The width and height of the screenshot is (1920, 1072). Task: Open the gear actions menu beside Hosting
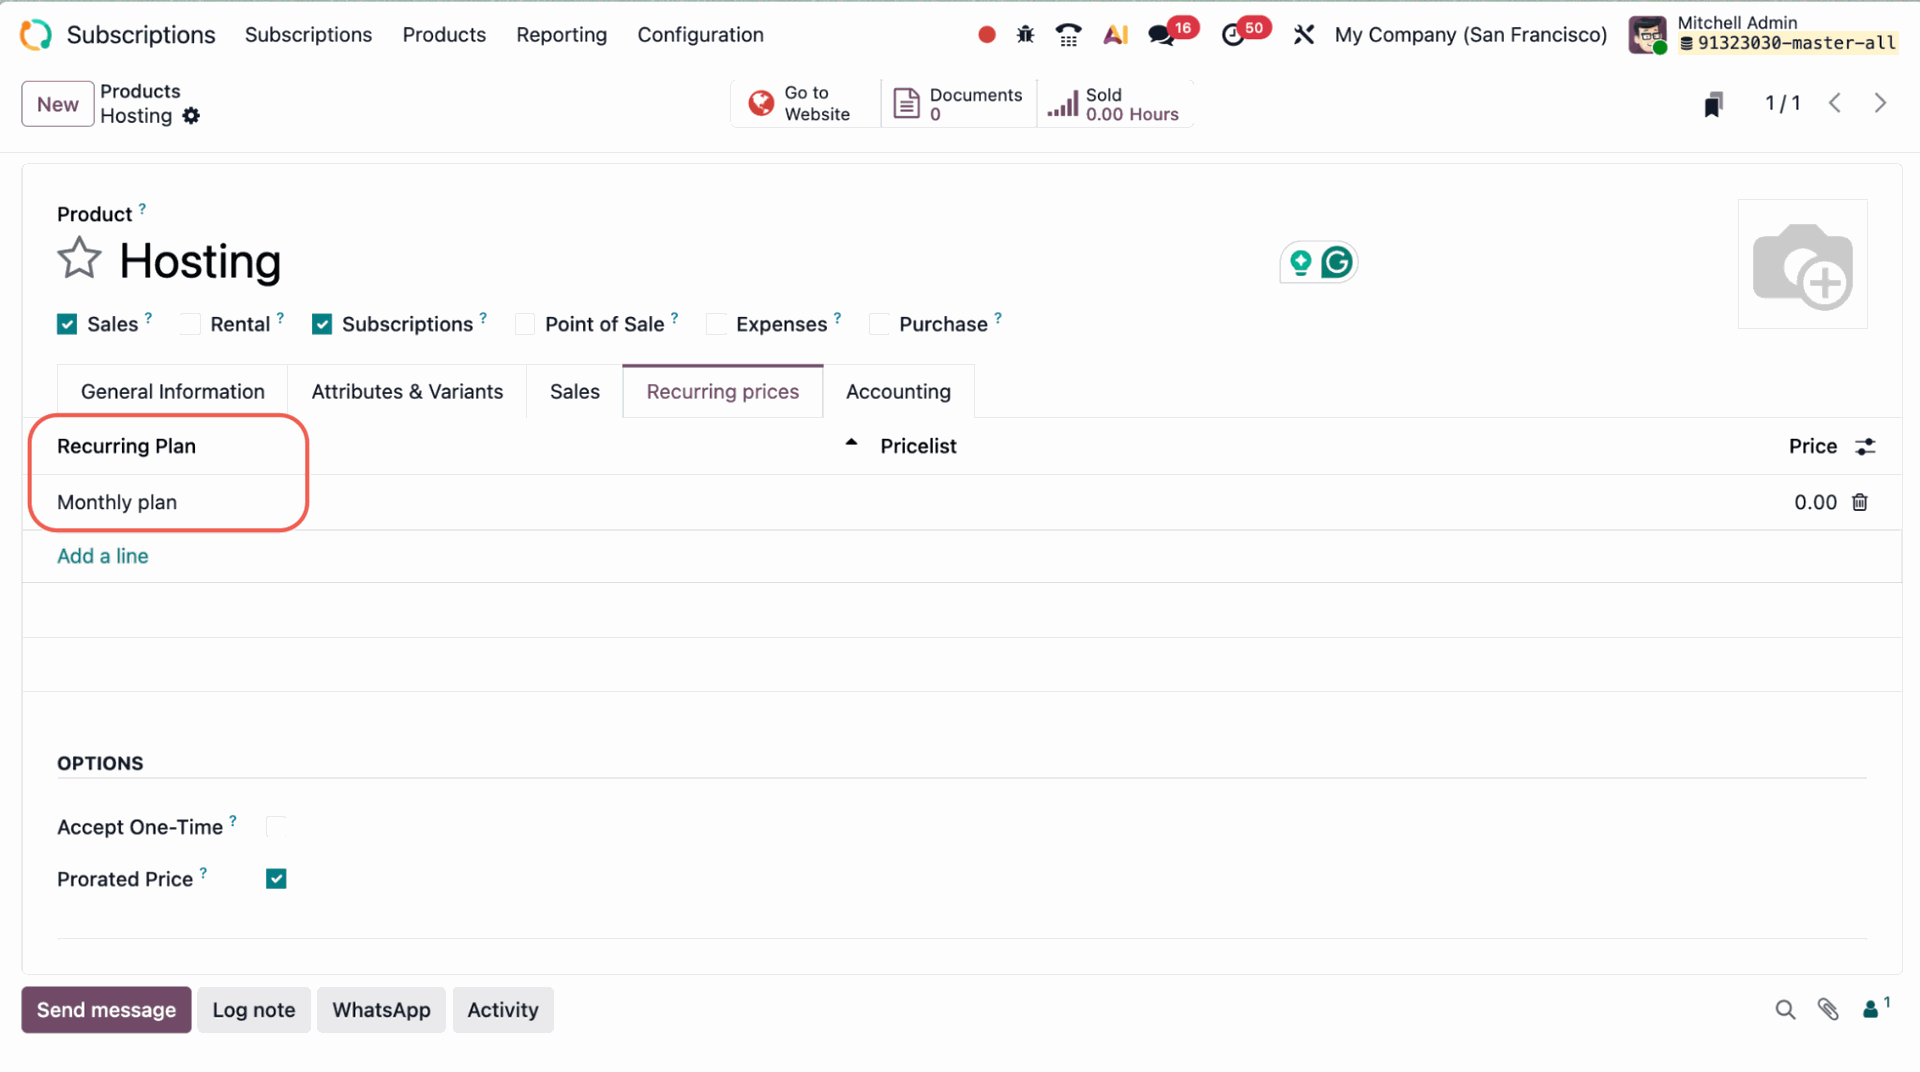tap(191, 116)
